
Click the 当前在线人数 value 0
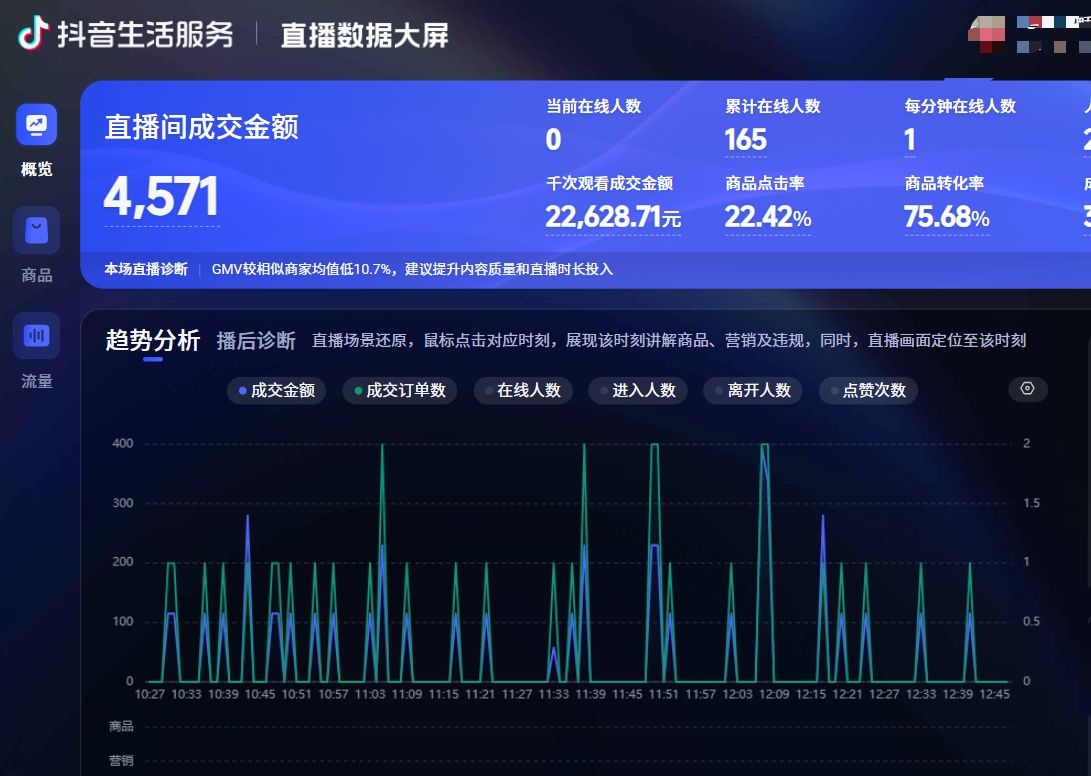[x=553, y=140]
